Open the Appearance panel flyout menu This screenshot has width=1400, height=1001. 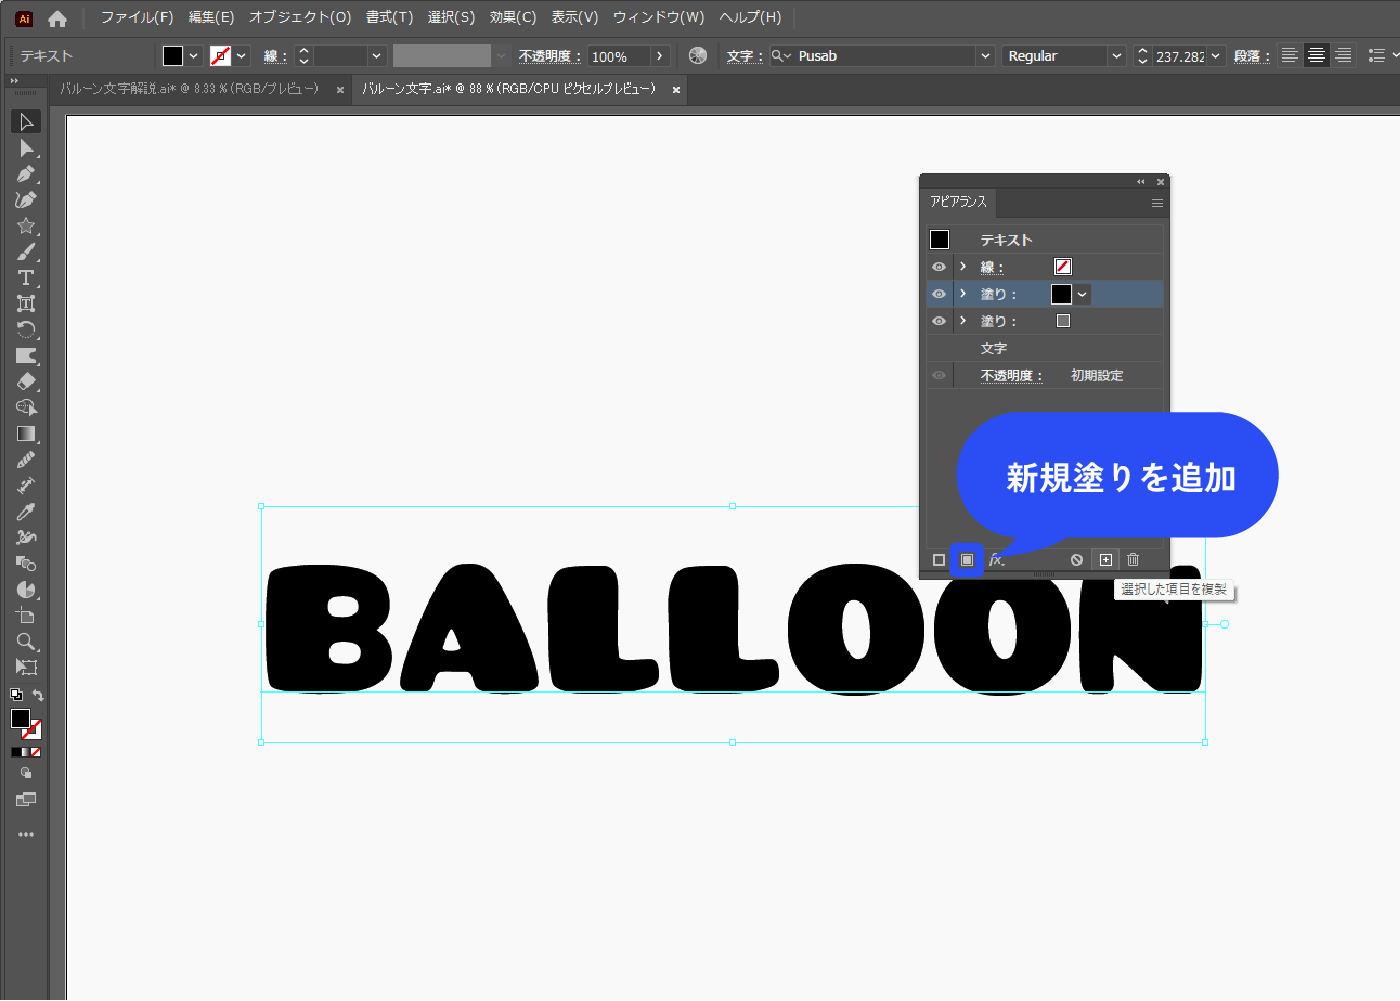[1157, 202]
